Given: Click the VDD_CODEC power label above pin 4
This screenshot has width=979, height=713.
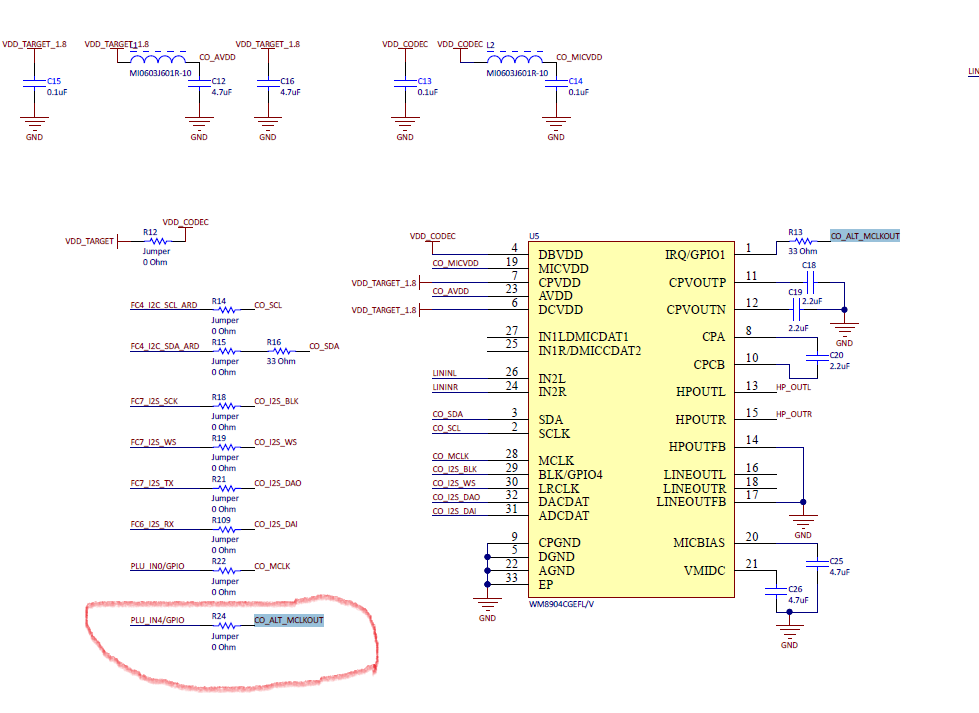Looking at the screenshot, I should tap(431, 236).
